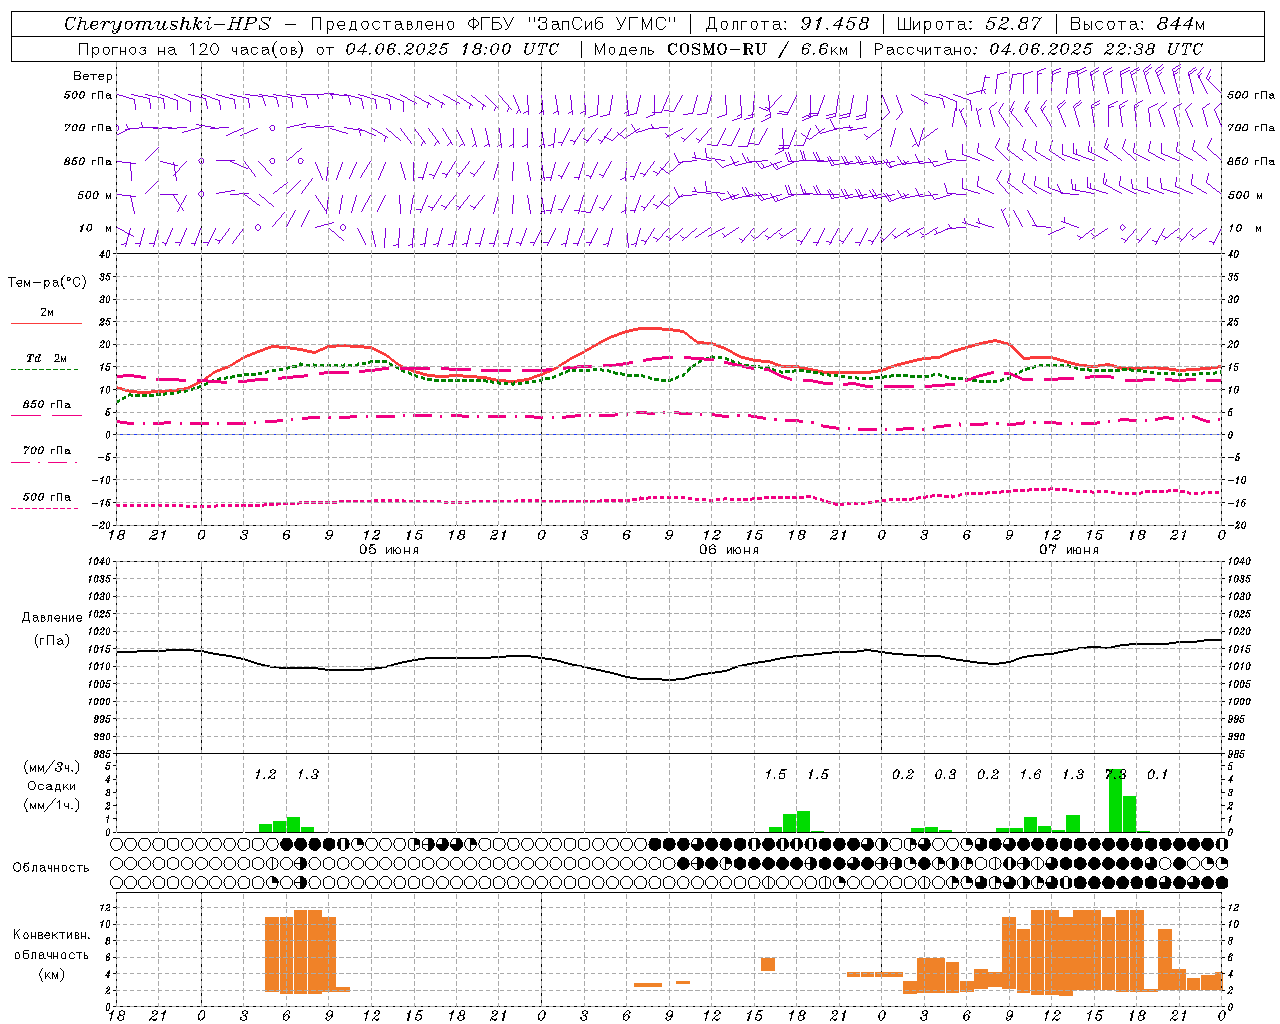Screen dimensions: 1280x1024
Task: Click the 06 июня date label
Action: pos(729,550)
